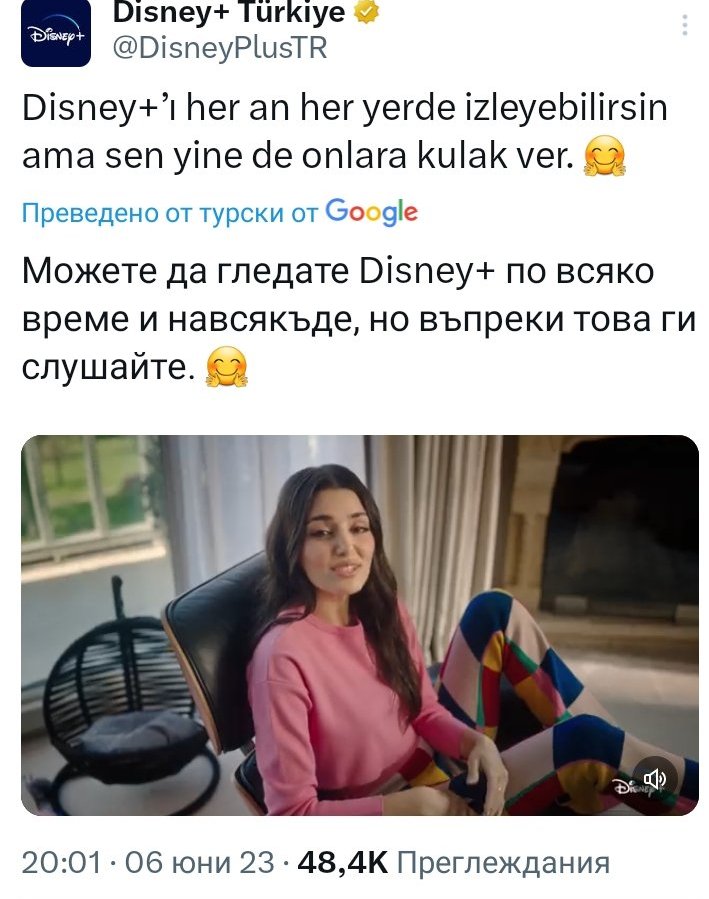Open the Disney+ Türkiye display name
The width and height of the screenshot is (709, 899).
[x=229, y=12]
